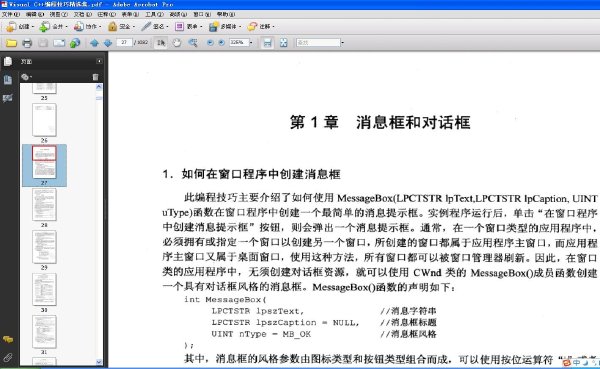Click the zoom percentage field
Image resolution: width=600 pixels, height=369 pixels.
pyautogui.click(x=238, y=42)
